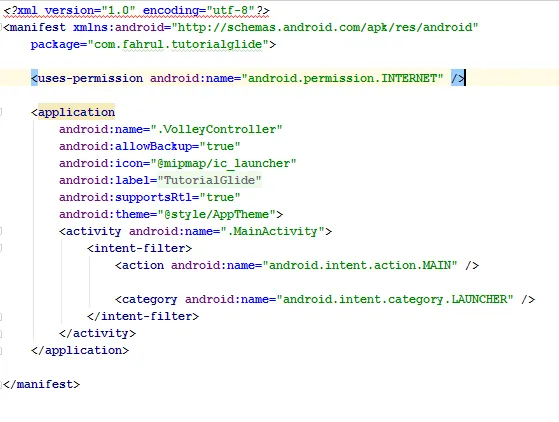Click the highlighted application opening tag
559x422 pixels.
(76, 113)
